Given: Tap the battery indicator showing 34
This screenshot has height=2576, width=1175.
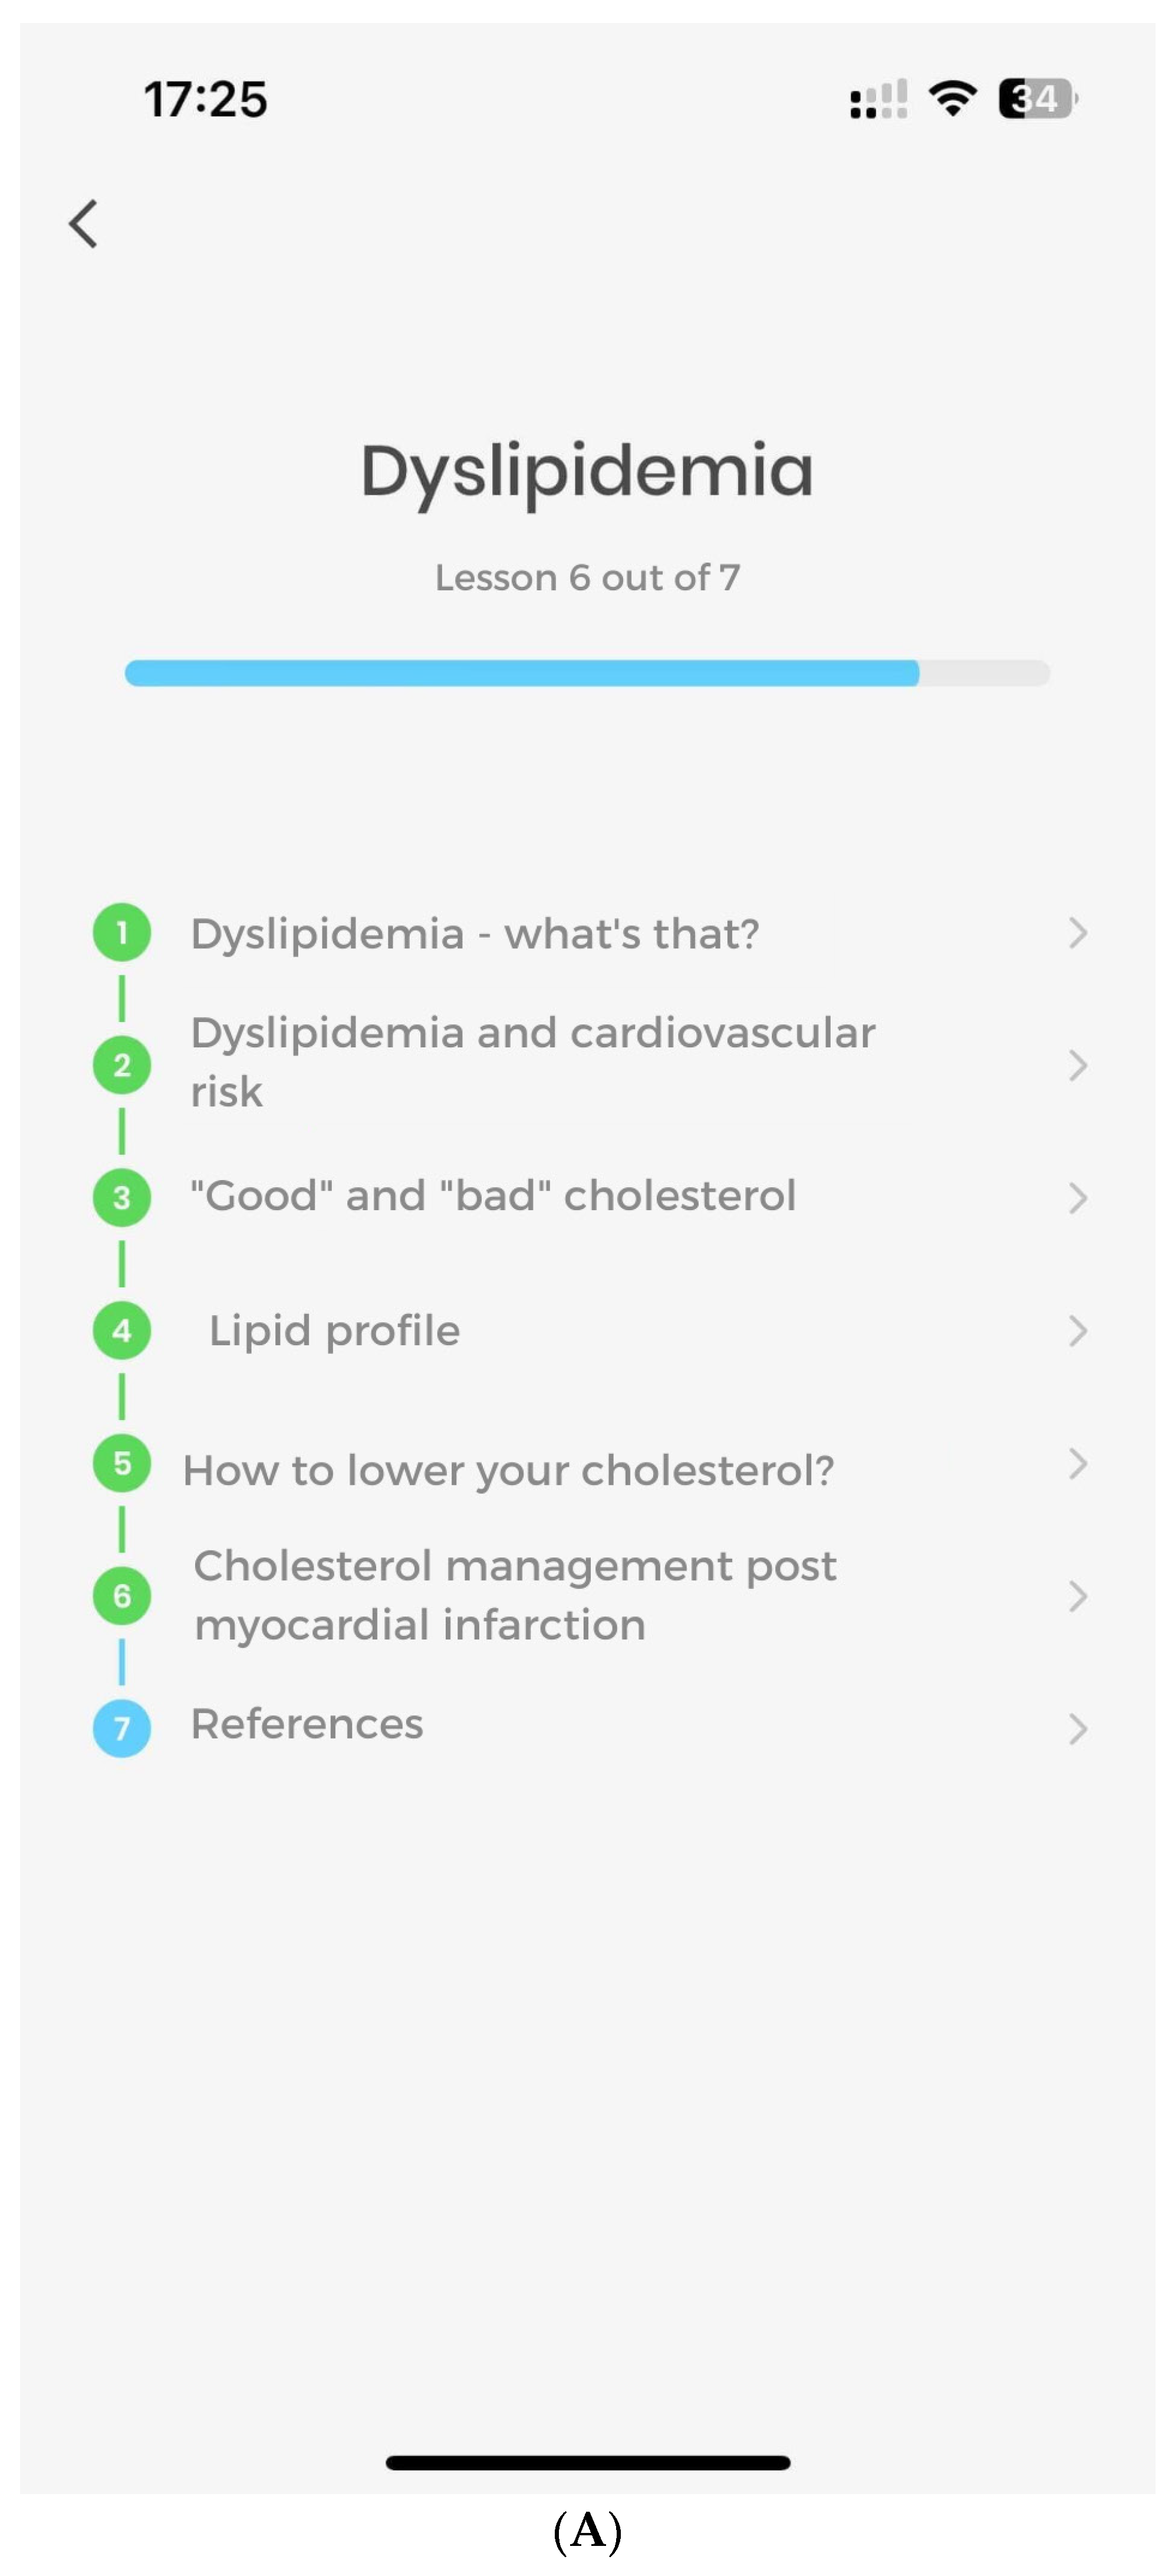Looking at the screenshot, I should [x=1037, y=98].
